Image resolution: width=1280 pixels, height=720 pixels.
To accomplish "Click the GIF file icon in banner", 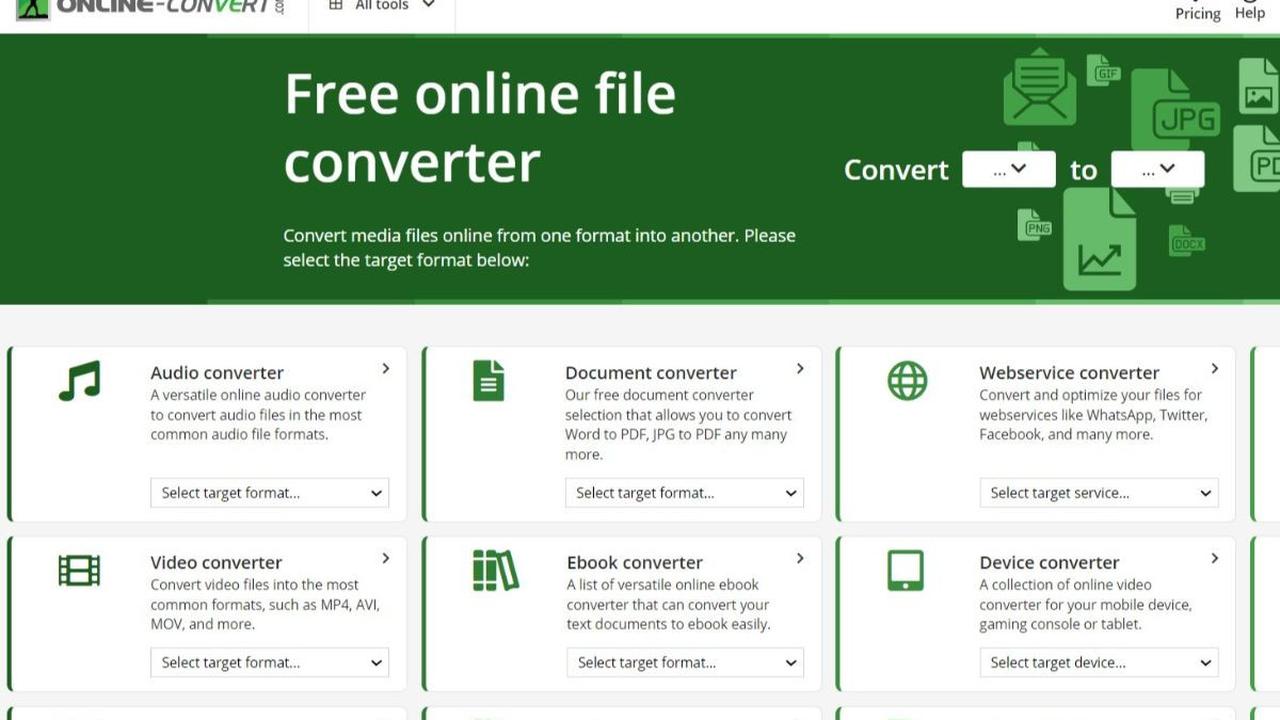I will (1104, 70).
